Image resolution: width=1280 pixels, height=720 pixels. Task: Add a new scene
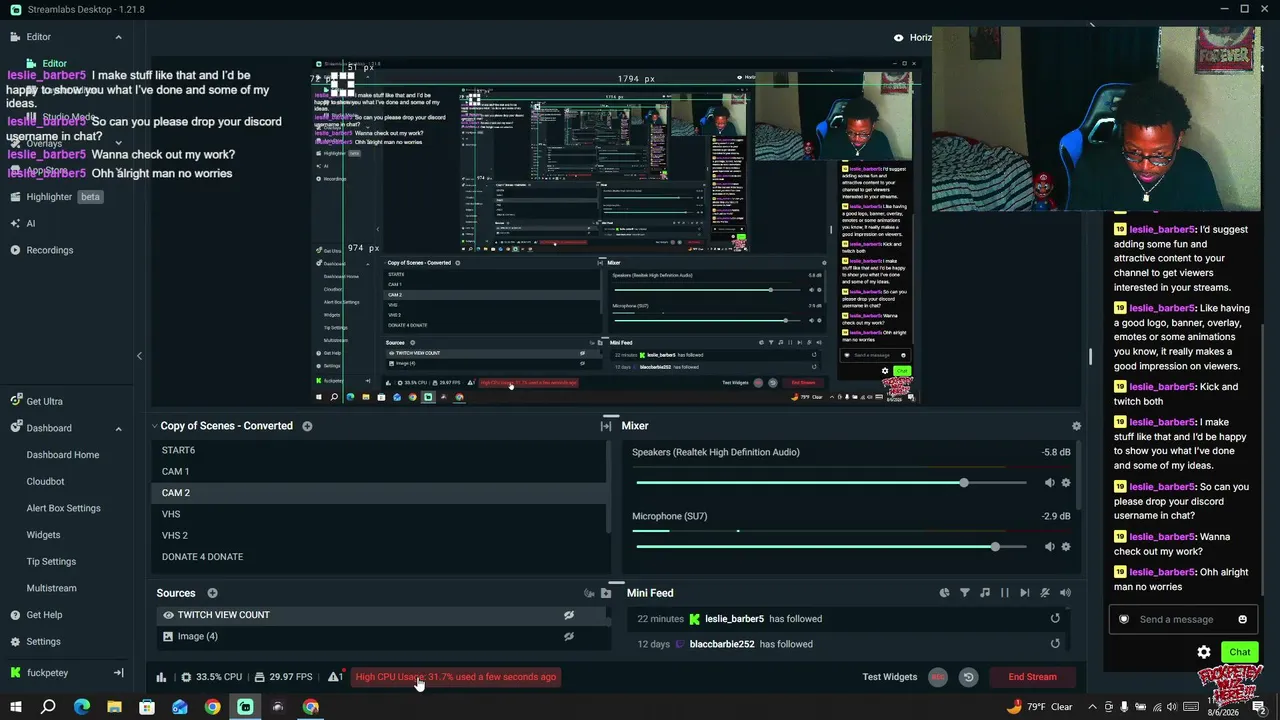[x=307, y=426]
